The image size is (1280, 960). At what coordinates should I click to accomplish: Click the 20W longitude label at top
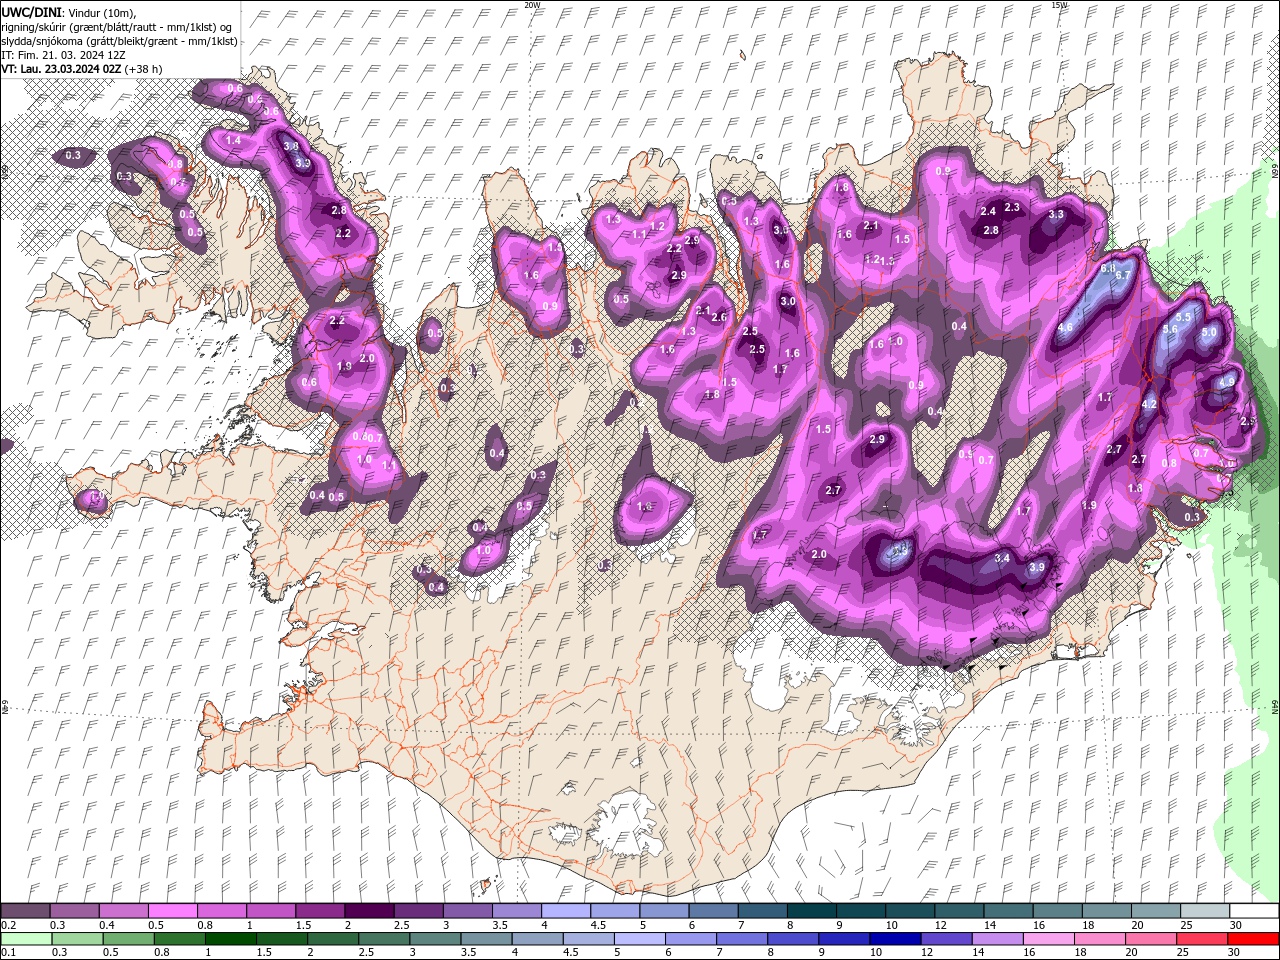(532, 5)
